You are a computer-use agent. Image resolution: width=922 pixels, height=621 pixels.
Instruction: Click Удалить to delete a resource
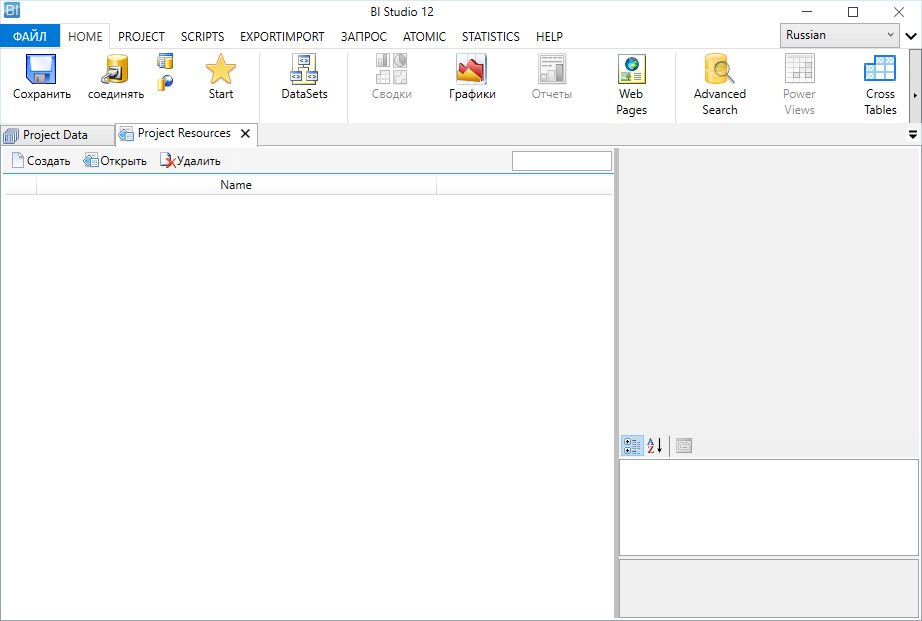190,161
